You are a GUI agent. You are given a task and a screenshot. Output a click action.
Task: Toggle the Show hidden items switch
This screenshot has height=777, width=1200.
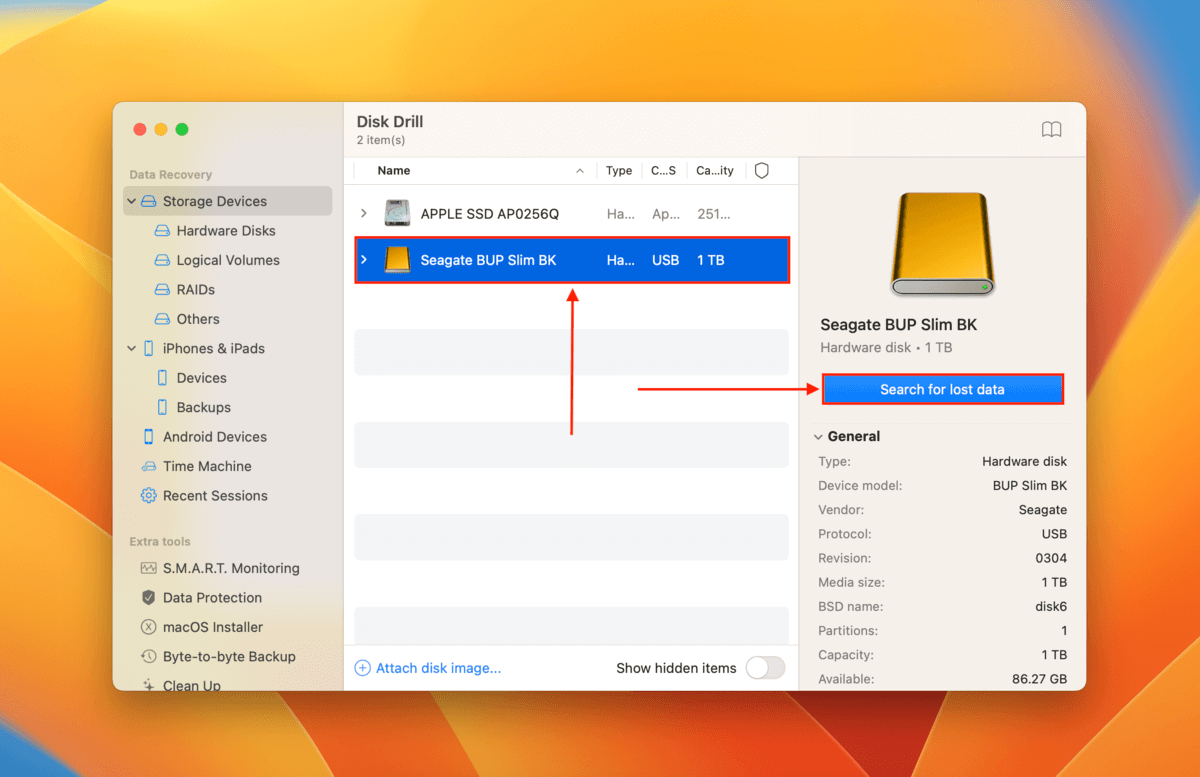[x=765, y=668]
